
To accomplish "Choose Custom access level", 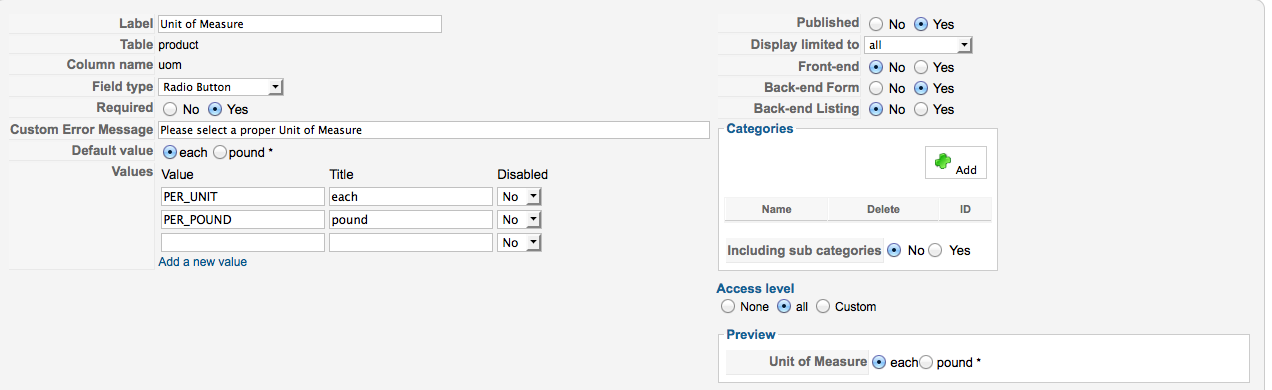I will [x=823, y=307].
